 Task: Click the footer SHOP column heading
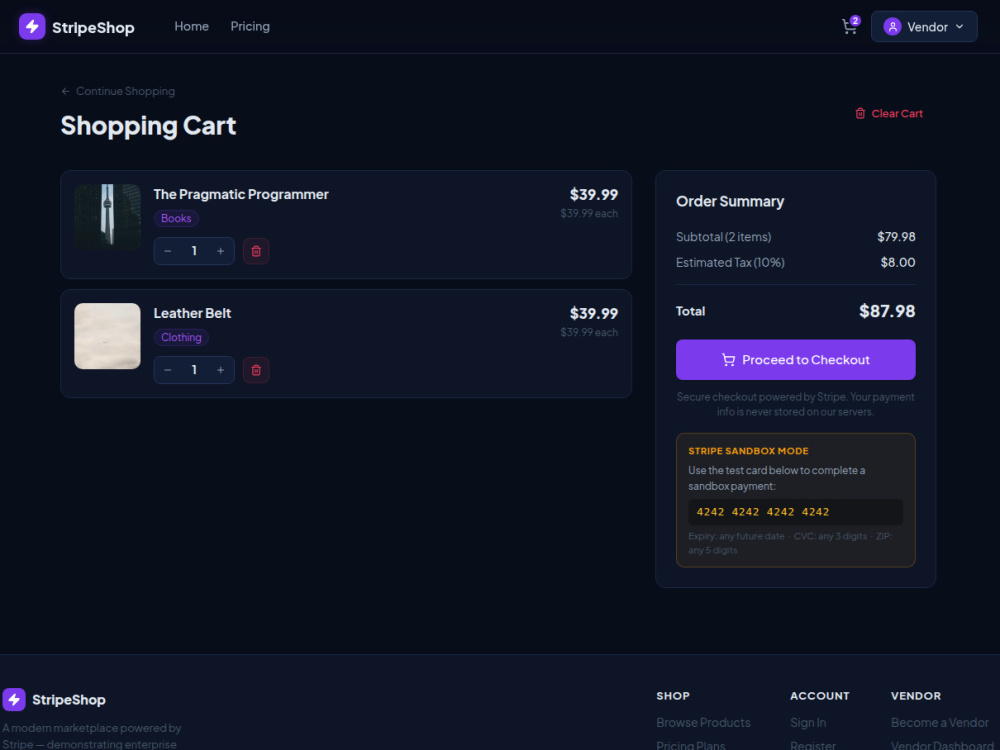tap(673, 696)
